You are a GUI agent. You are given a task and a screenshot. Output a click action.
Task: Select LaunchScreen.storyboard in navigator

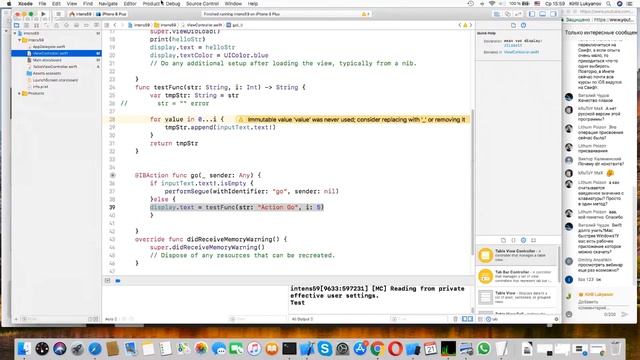coord(55,80)
